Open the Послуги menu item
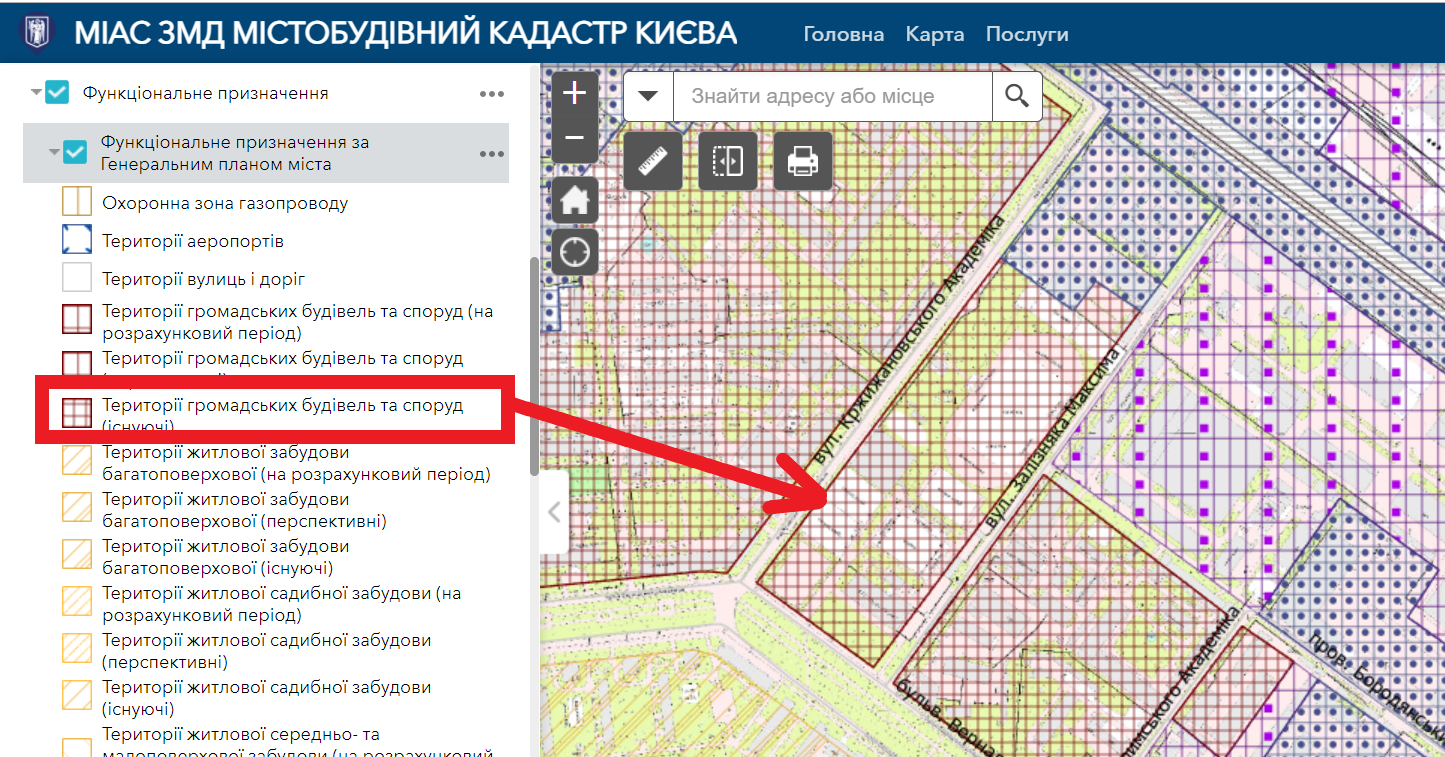Screen dimensions: 1445x757 pyautogui.click(x=1027, y=34)
